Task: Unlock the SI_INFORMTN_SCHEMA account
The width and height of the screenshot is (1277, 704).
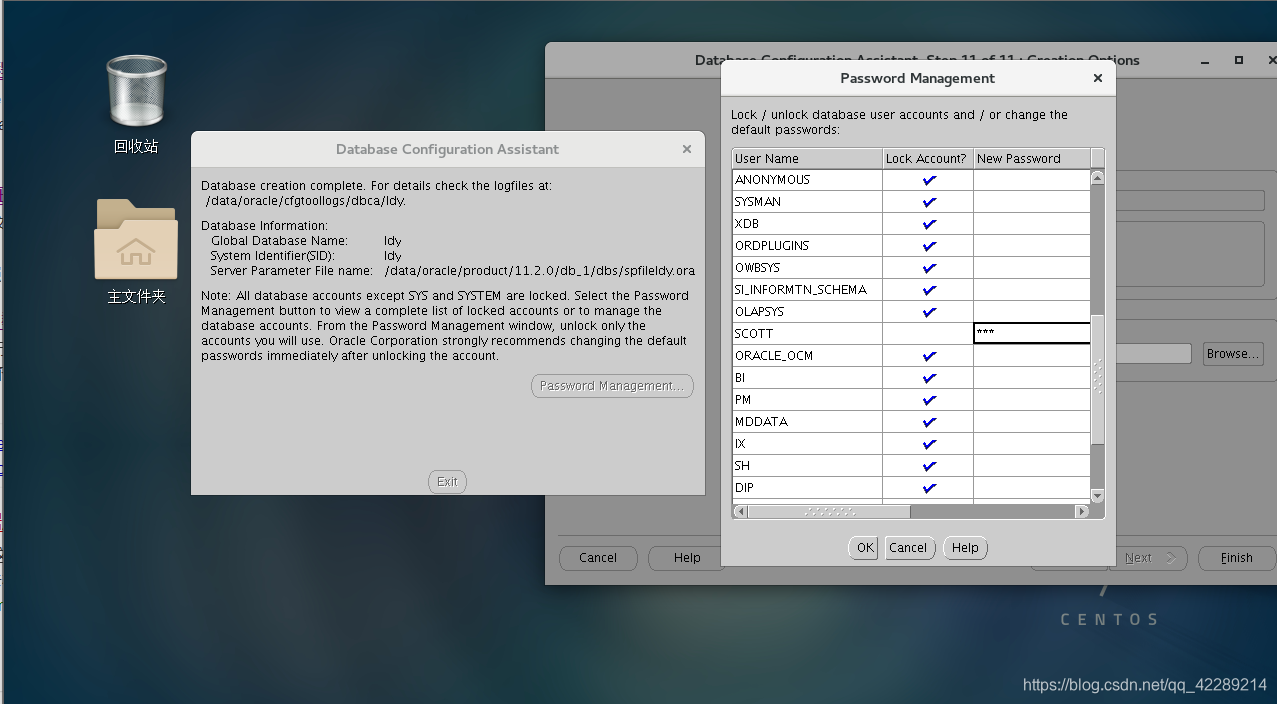Action: coord(927,289)
